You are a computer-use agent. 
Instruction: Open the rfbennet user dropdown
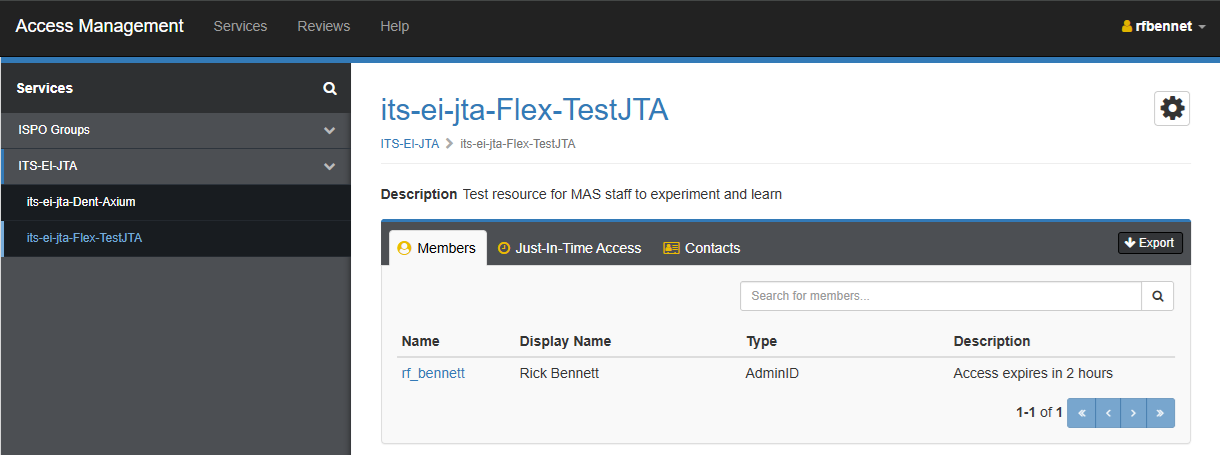(1163, 27)
